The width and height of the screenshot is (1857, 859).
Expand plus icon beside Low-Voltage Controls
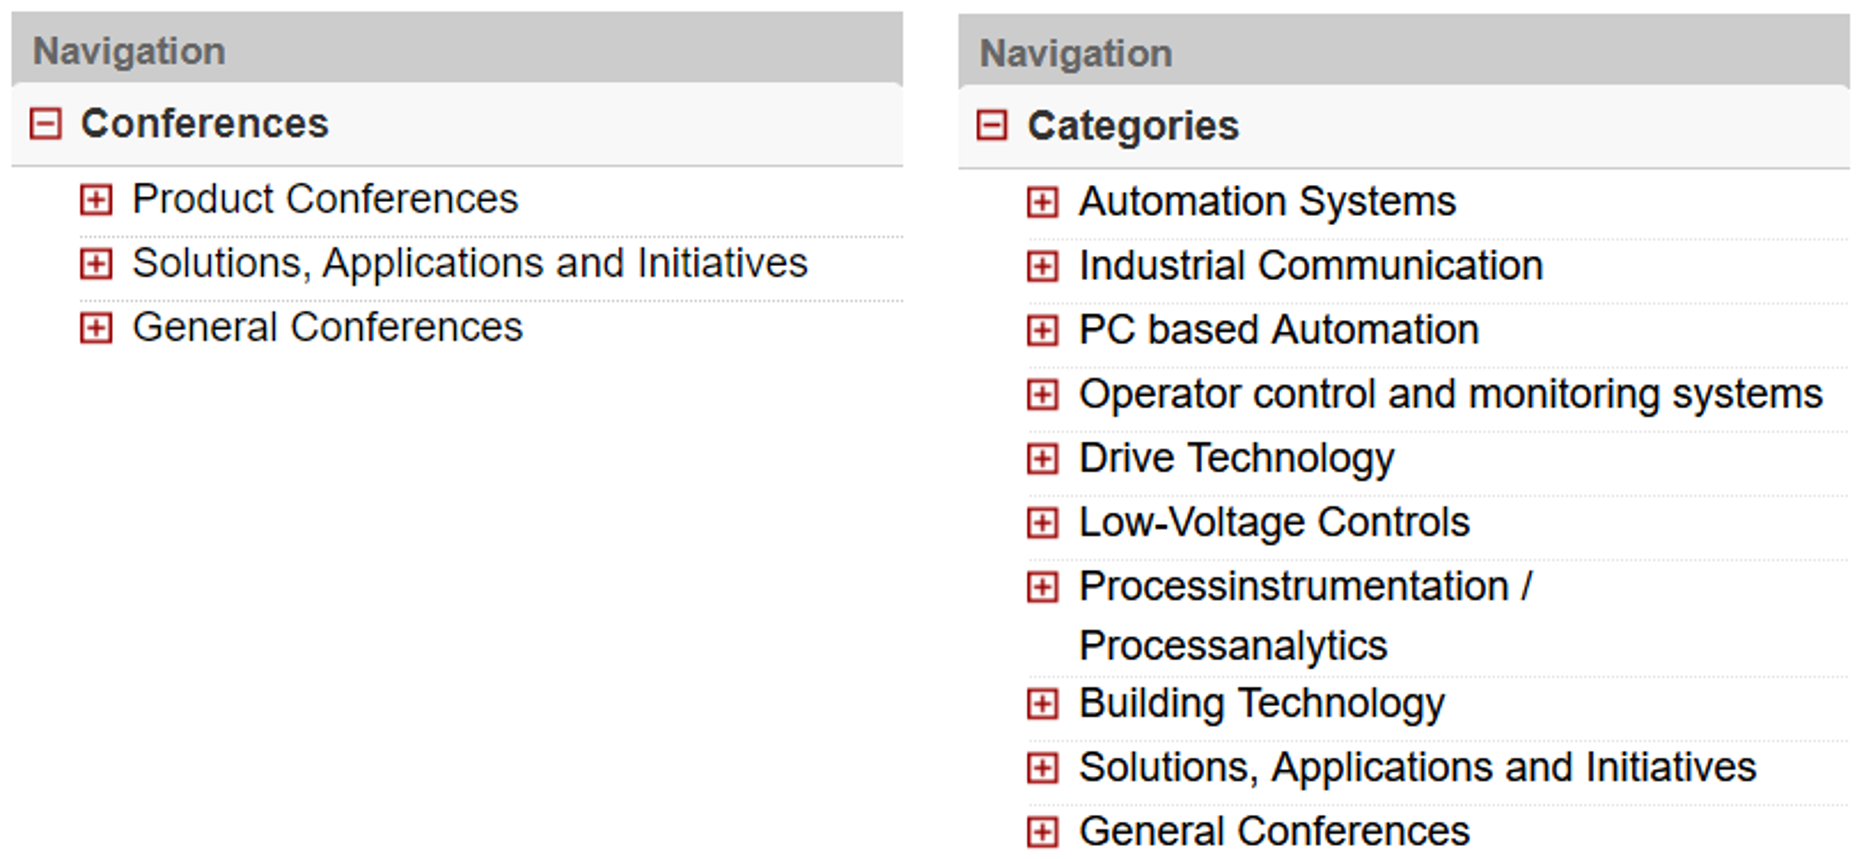1042,523
